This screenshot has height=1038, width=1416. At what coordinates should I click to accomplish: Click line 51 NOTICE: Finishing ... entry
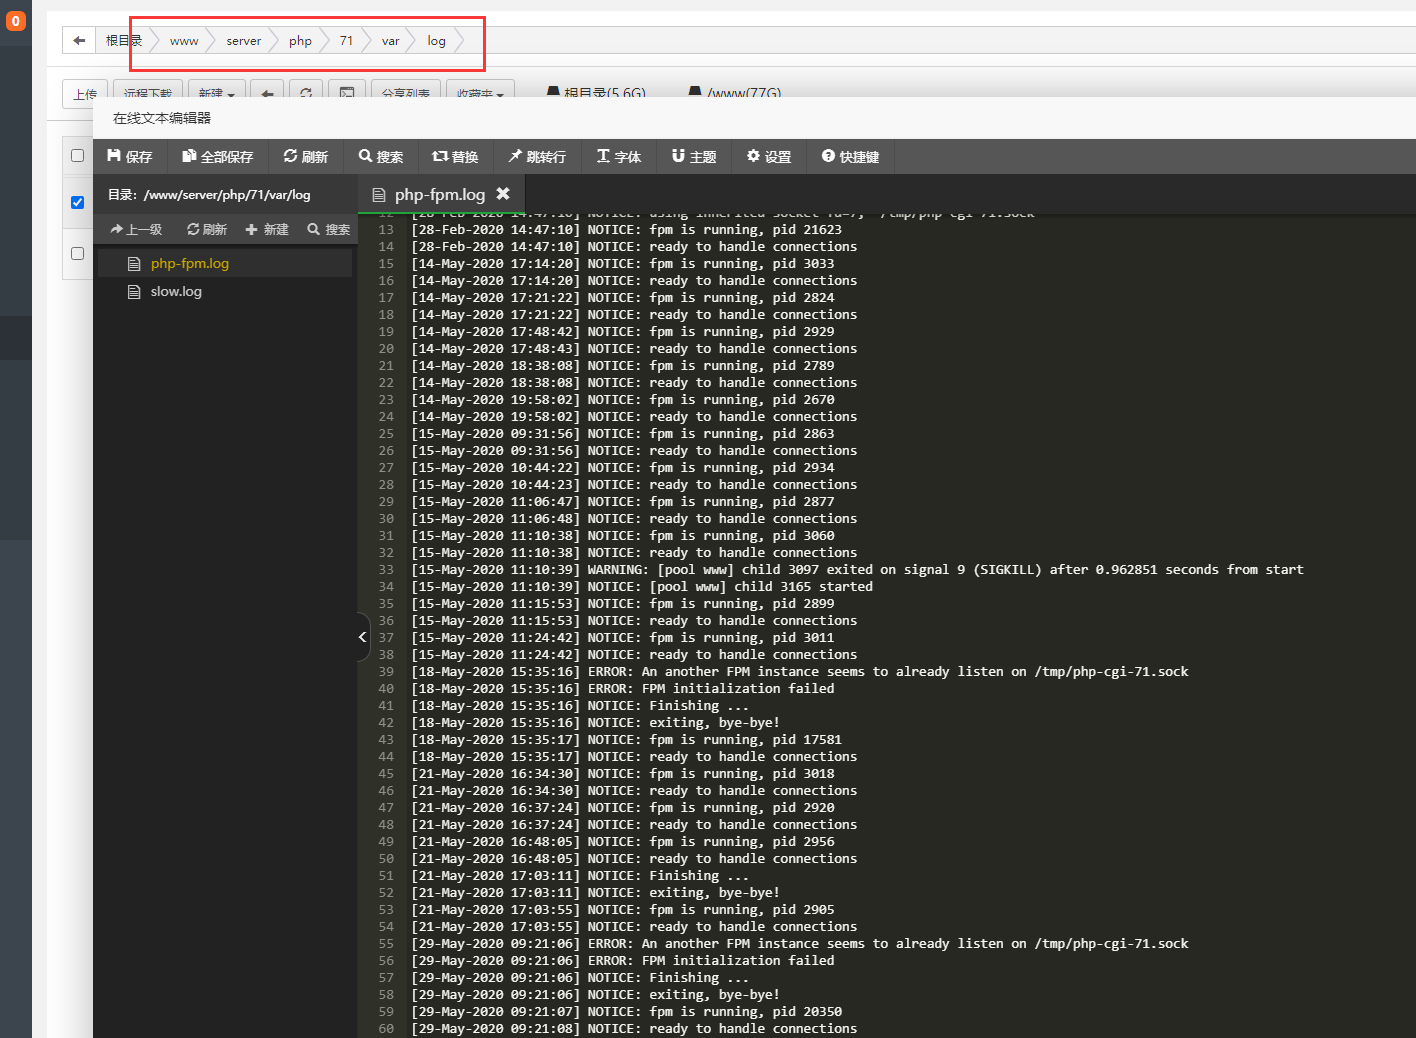pos(579,875)
